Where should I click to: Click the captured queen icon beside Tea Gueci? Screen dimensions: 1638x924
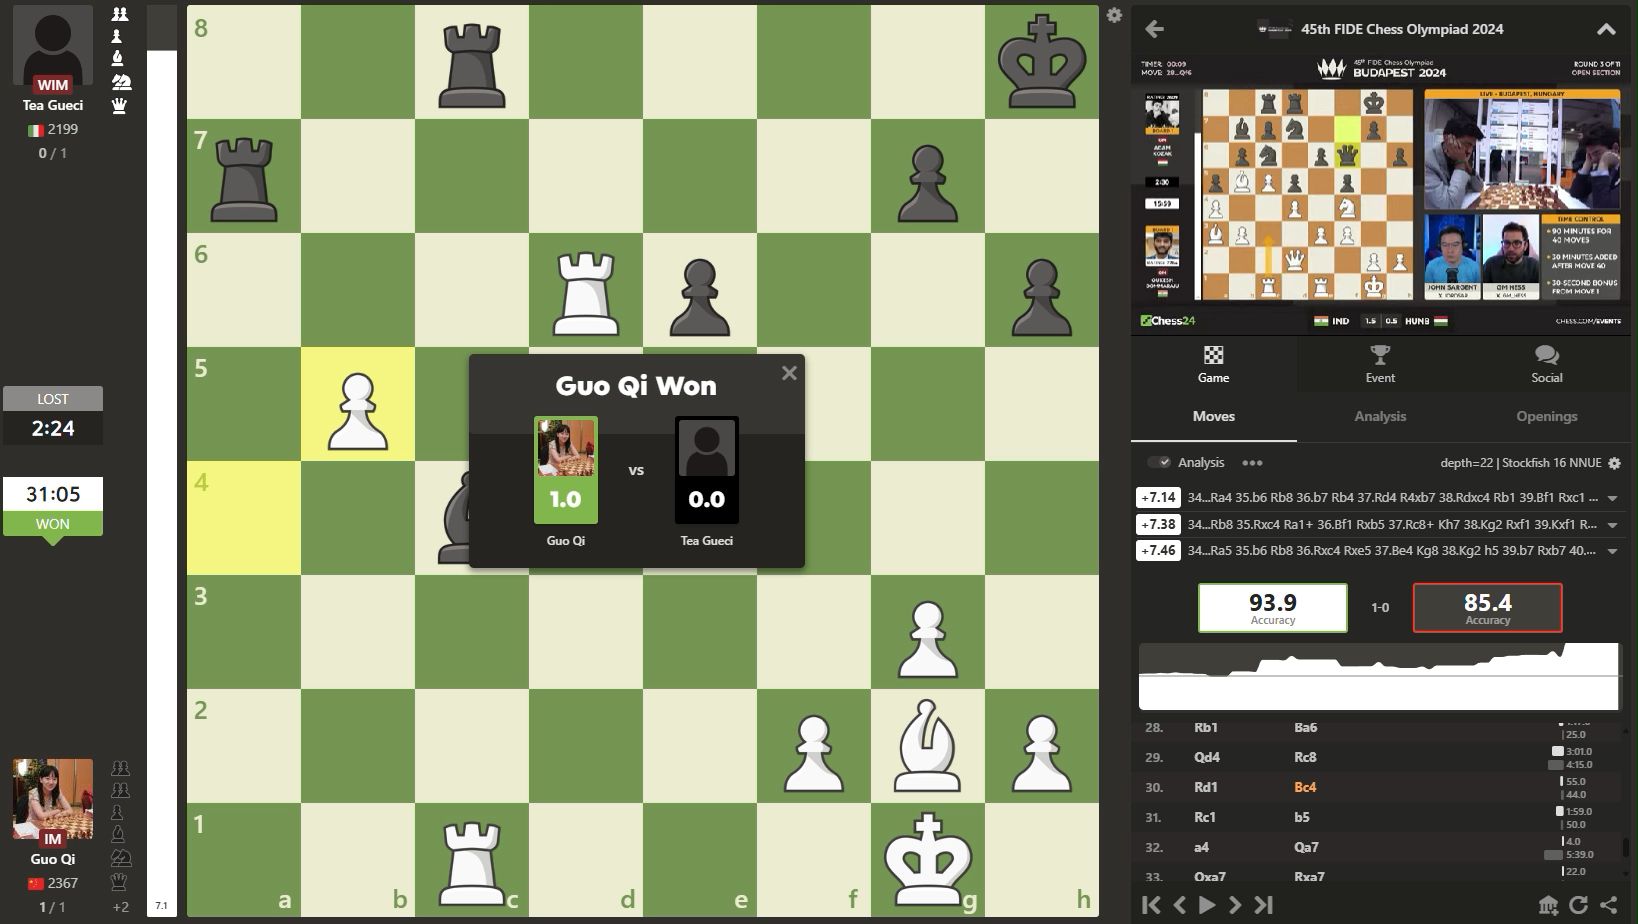point(120,104)
